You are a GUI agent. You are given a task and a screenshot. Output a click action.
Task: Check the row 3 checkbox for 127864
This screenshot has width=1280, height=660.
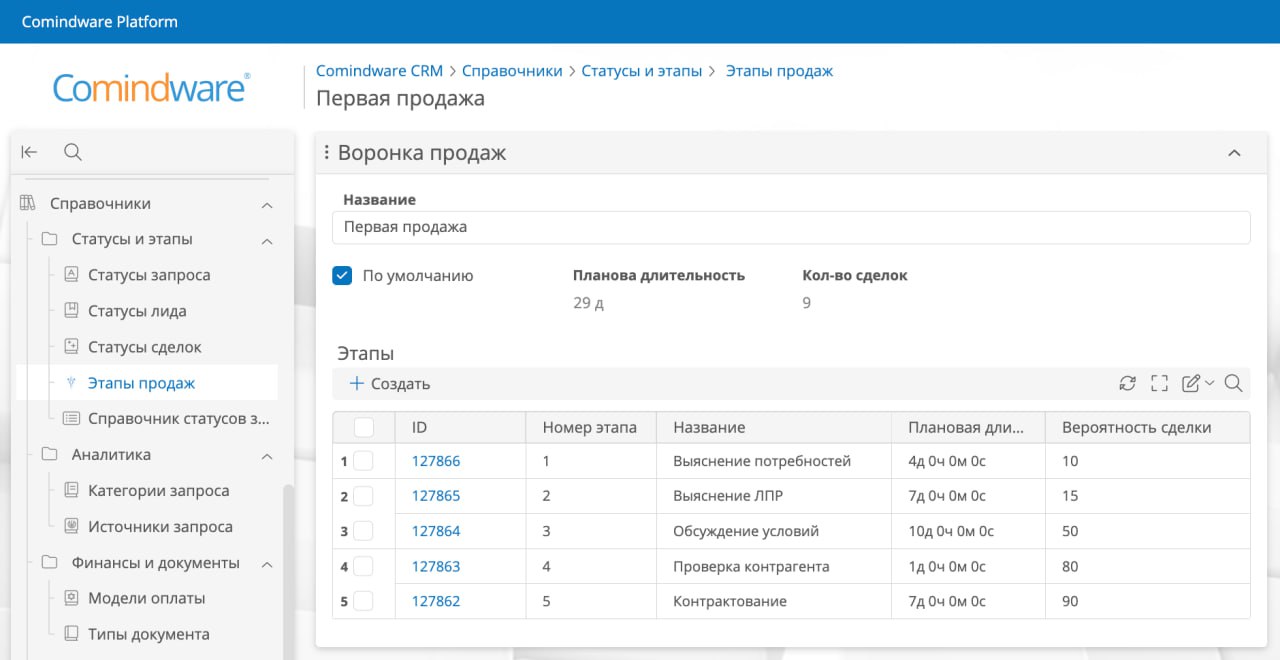[x=363, y=531]
